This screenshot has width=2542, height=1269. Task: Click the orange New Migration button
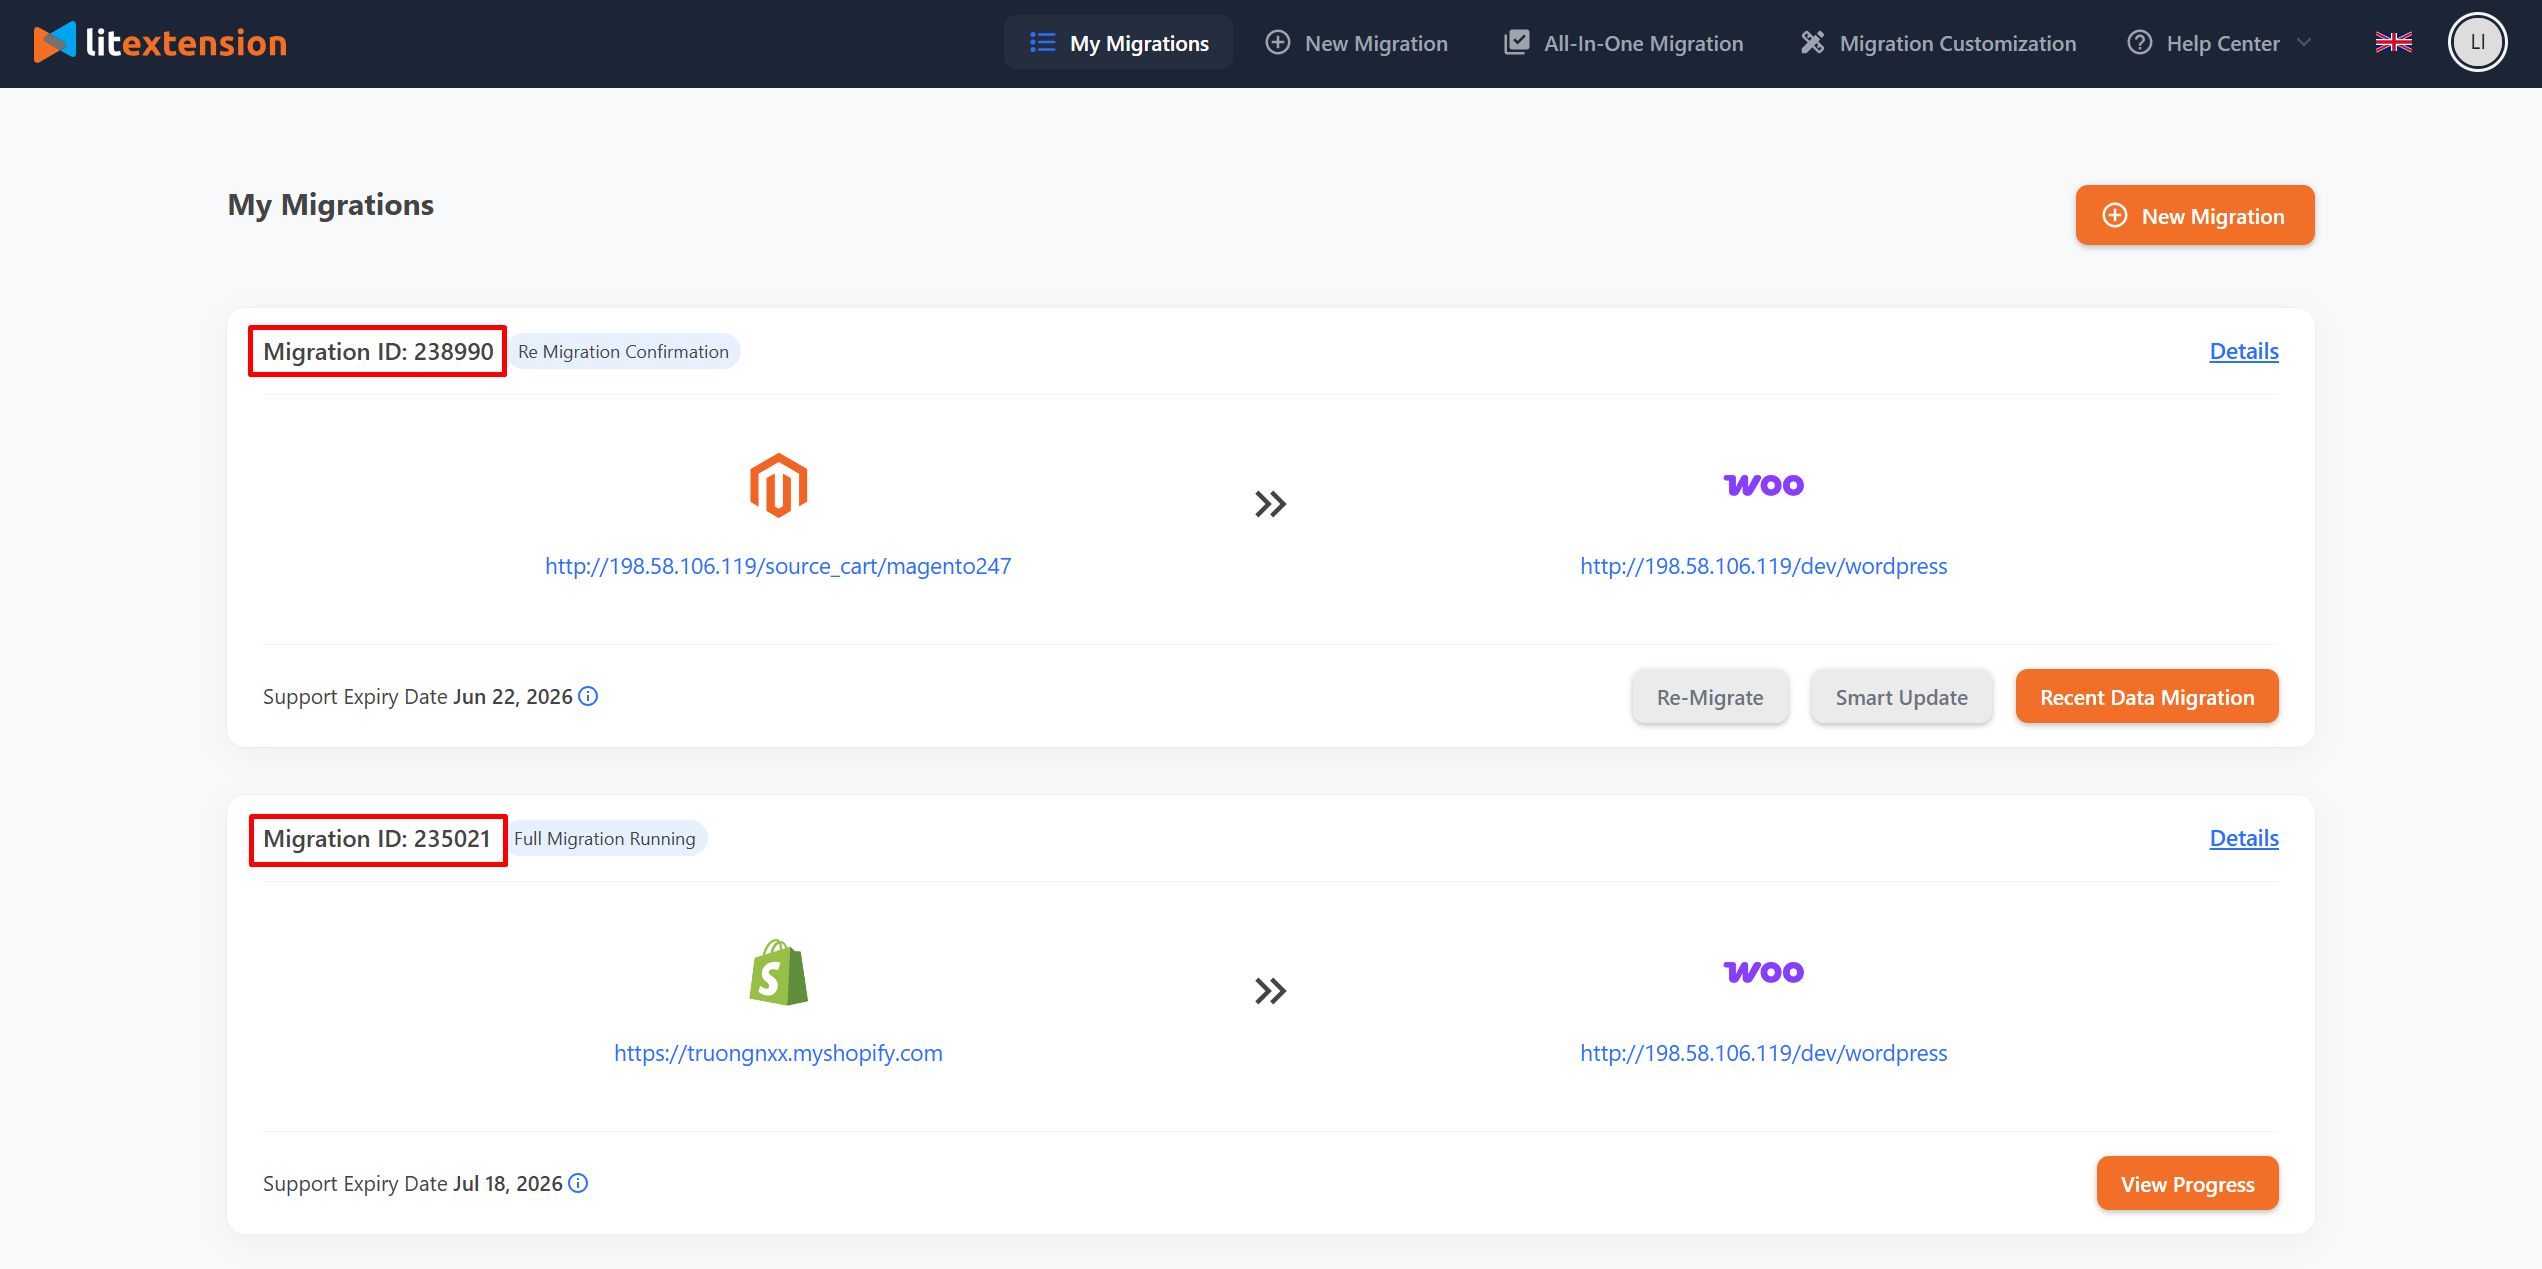click(x=2195, y=215)
